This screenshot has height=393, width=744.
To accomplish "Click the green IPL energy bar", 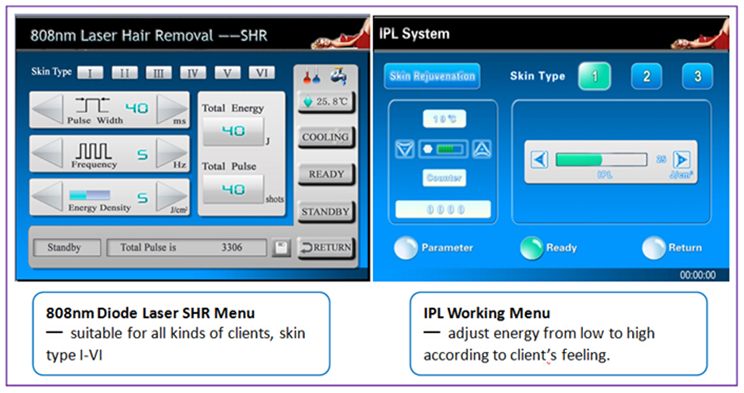I will (x=601, y=159).
